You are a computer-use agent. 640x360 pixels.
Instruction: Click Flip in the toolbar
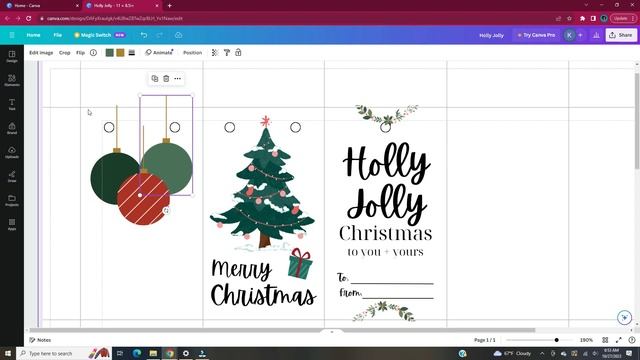pyautogui.click(x=80, y=53)
